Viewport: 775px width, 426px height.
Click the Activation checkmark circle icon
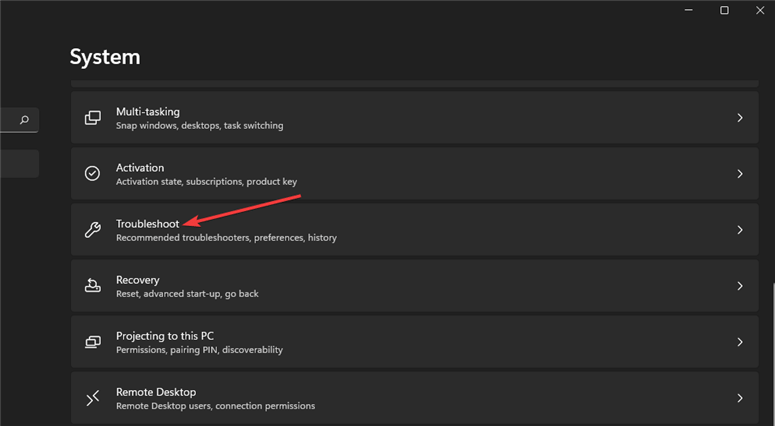click(92, 174)
